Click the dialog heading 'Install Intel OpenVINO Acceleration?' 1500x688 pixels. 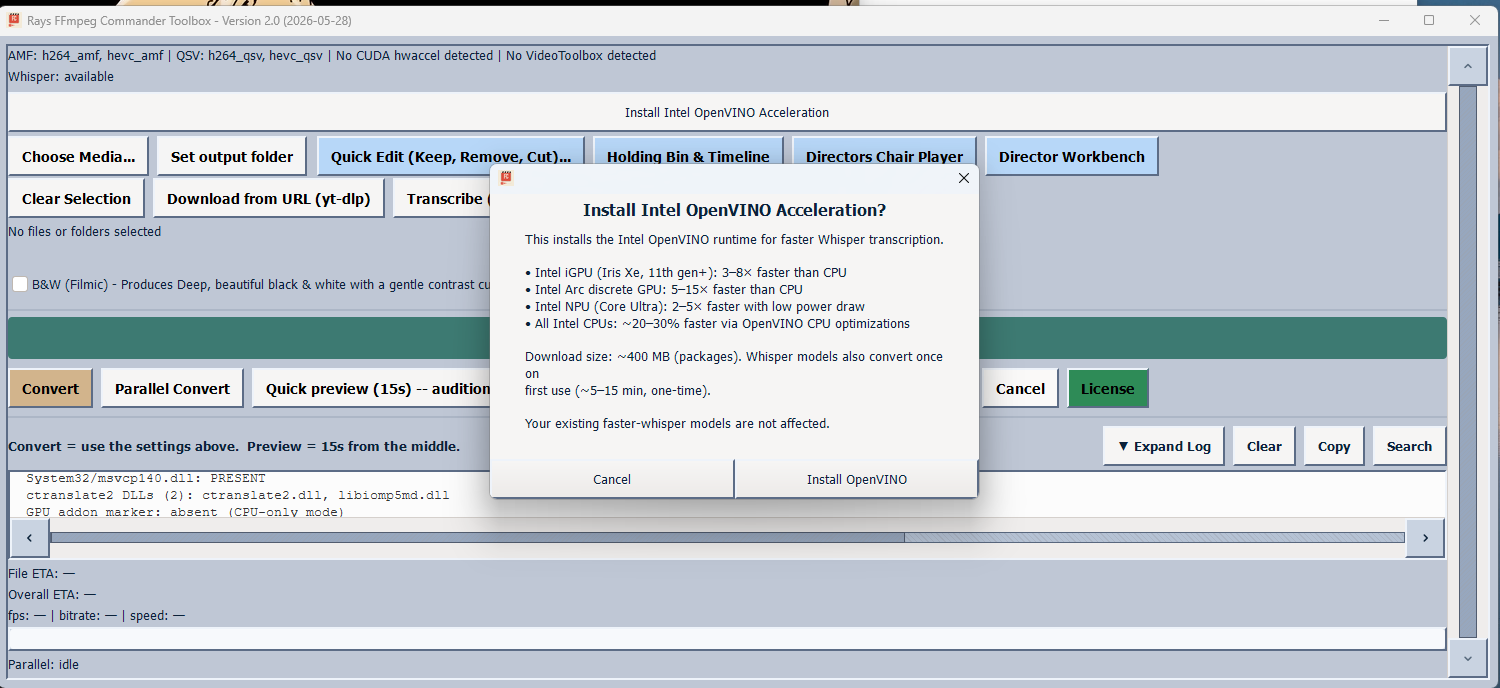[734, 210]
